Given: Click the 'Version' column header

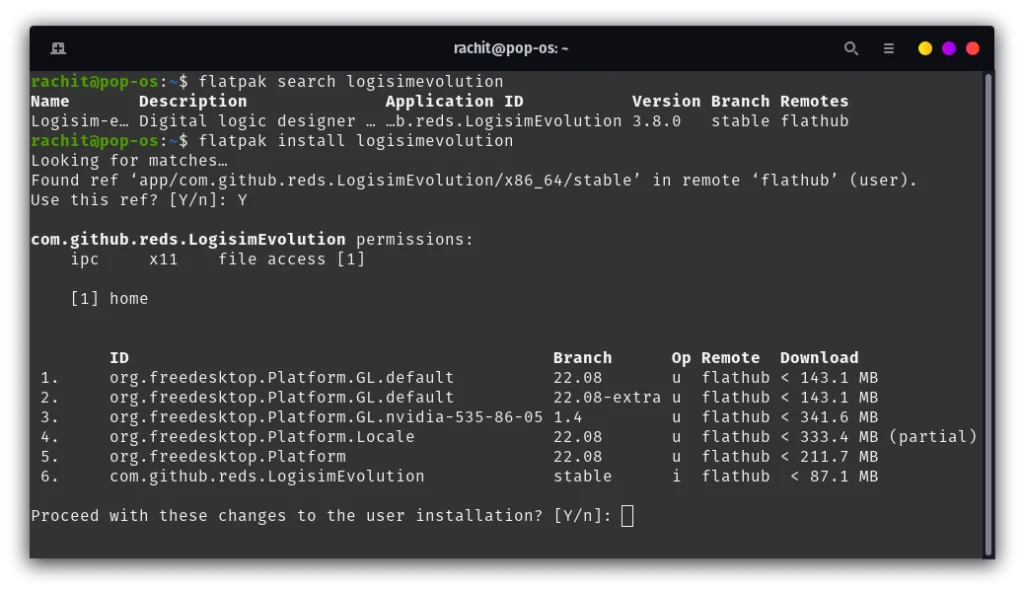Looking at the screenshot, I should pyautogui.click(x=665, y=101).
